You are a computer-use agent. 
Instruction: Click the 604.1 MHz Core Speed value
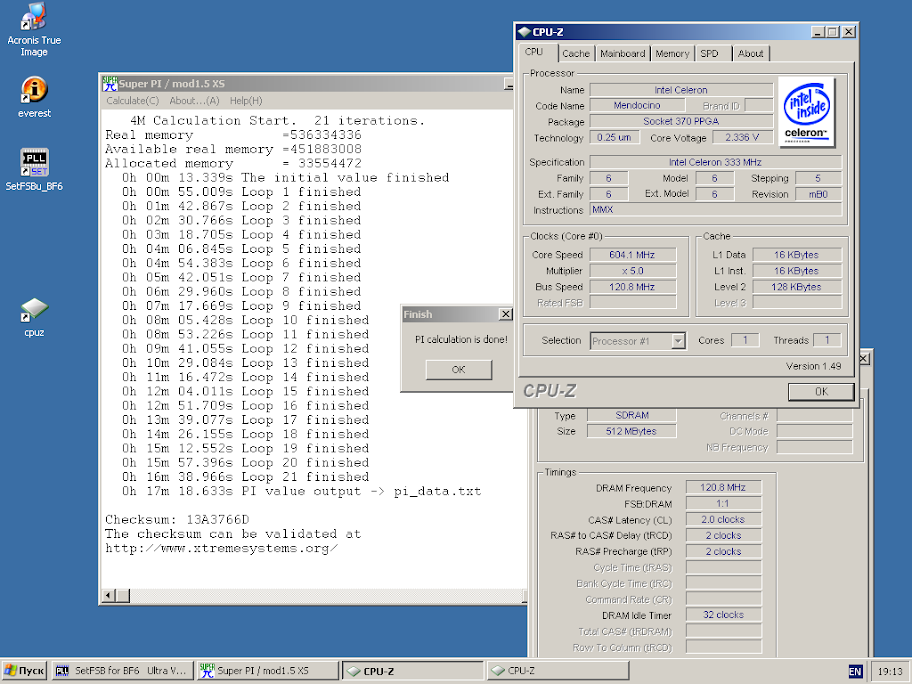[632, 255]
